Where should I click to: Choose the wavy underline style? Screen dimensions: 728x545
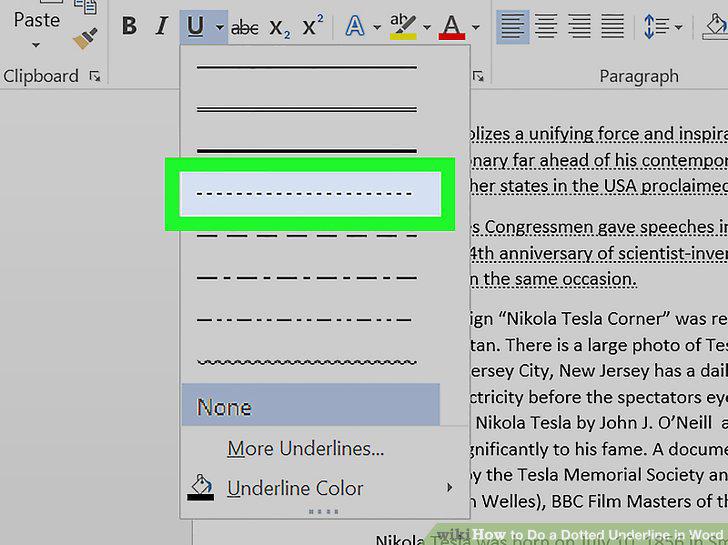pyautogui.click(x=307, y=362)
